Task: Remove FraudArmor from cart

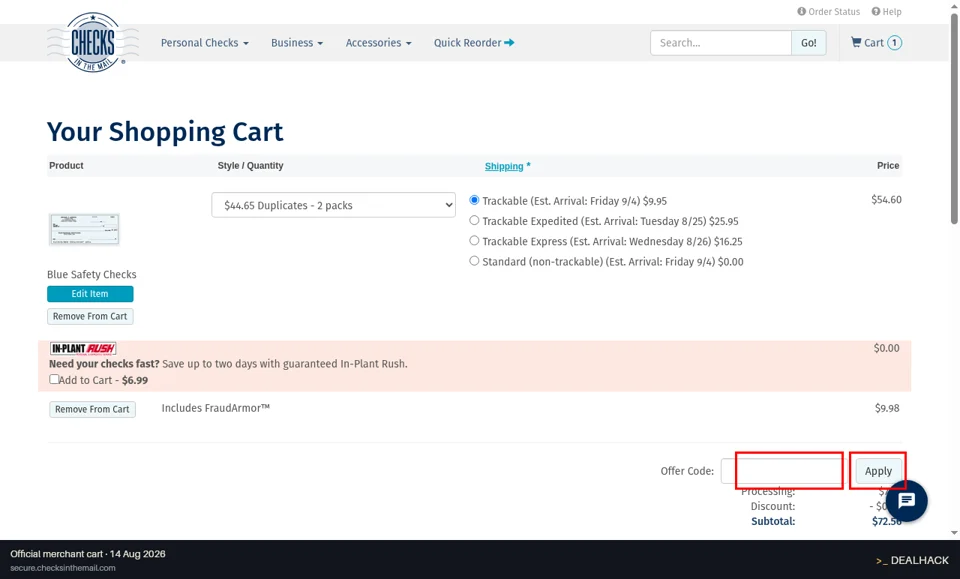Action: (92, 409)
